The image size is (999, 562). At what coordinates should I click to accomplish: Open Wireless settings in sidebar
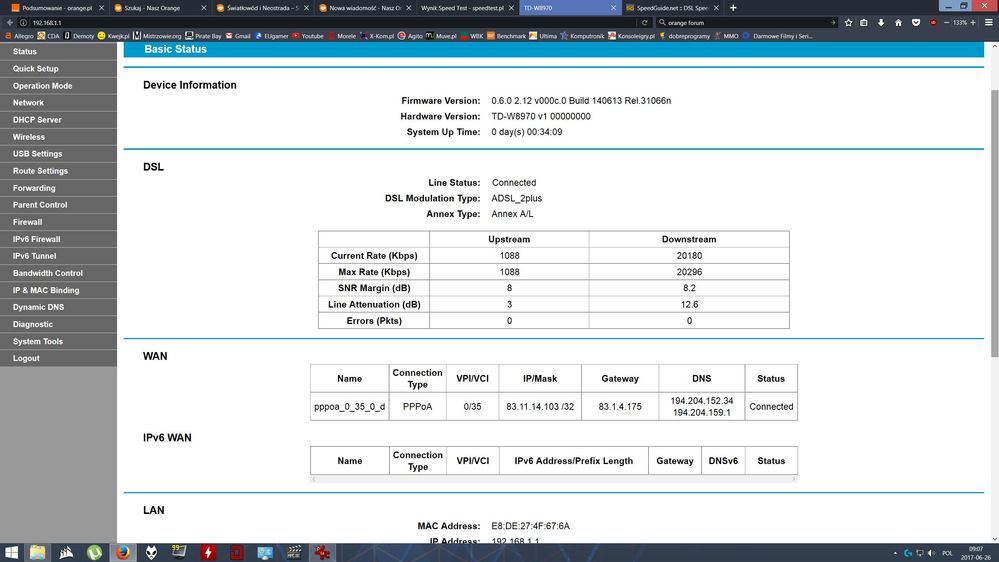click(29, 137)
